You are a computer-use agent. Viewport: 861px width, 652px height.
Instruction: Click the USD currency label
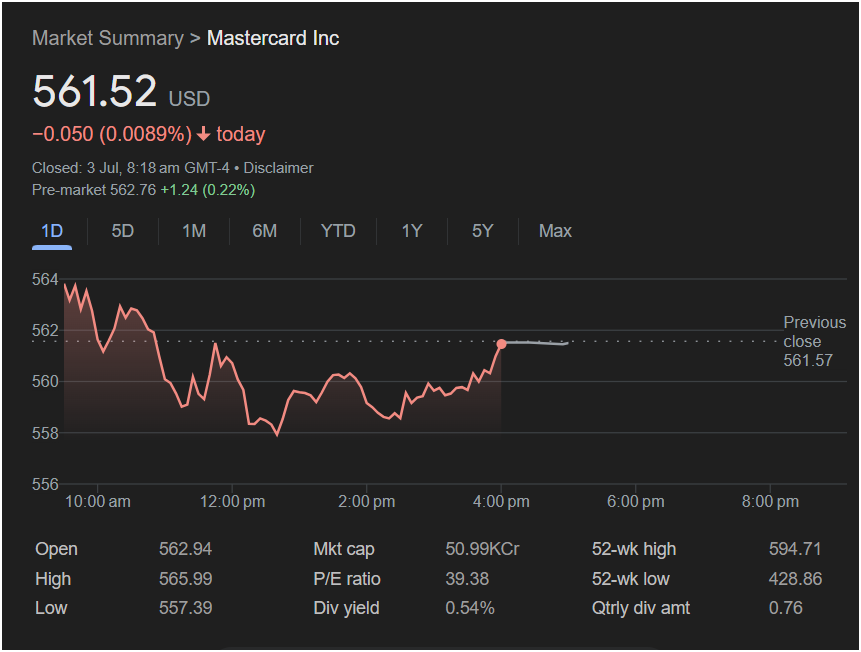click(x=189, y=99)
